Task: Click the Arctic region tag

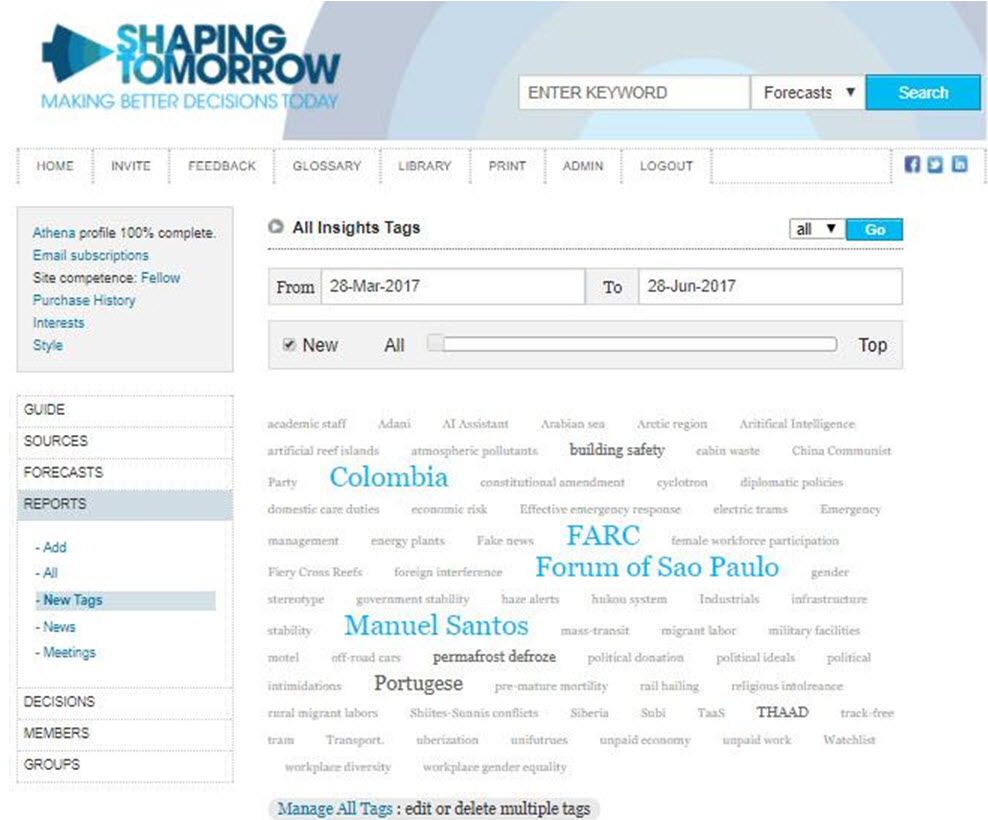Action: click(x=672, y=424)
